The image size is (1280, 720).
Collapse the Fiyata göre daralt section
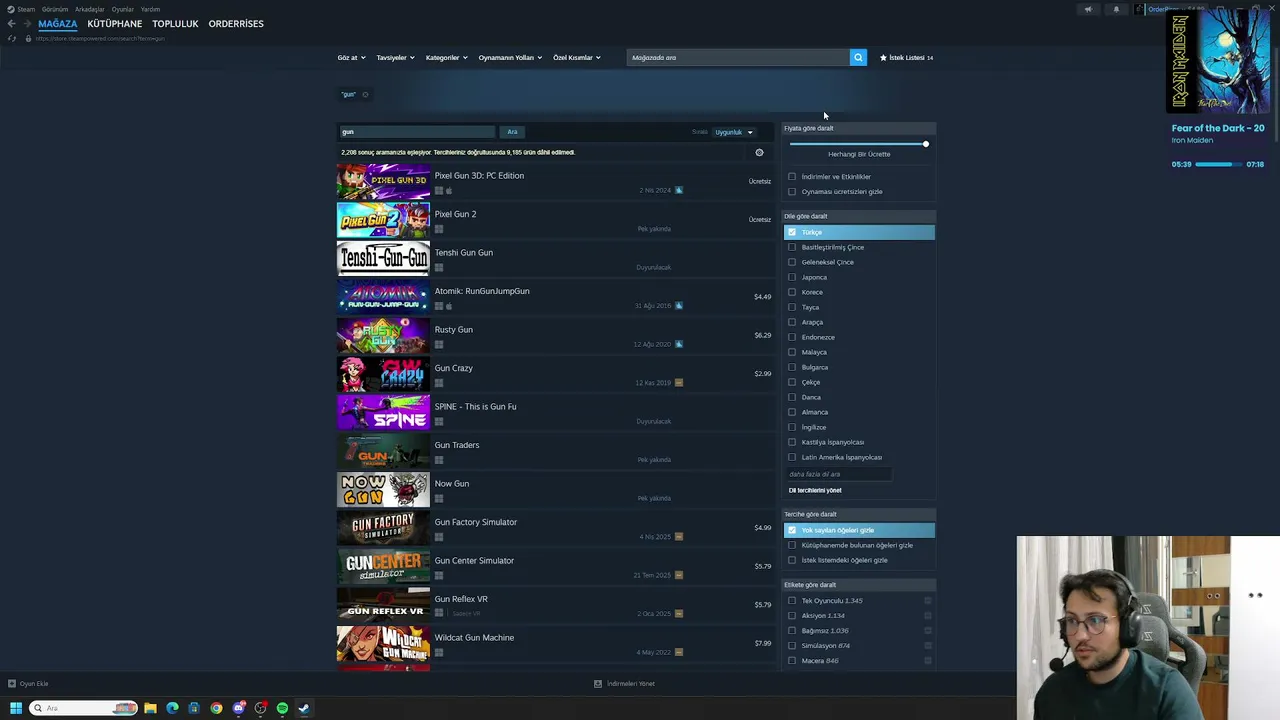tap(859, 128)
